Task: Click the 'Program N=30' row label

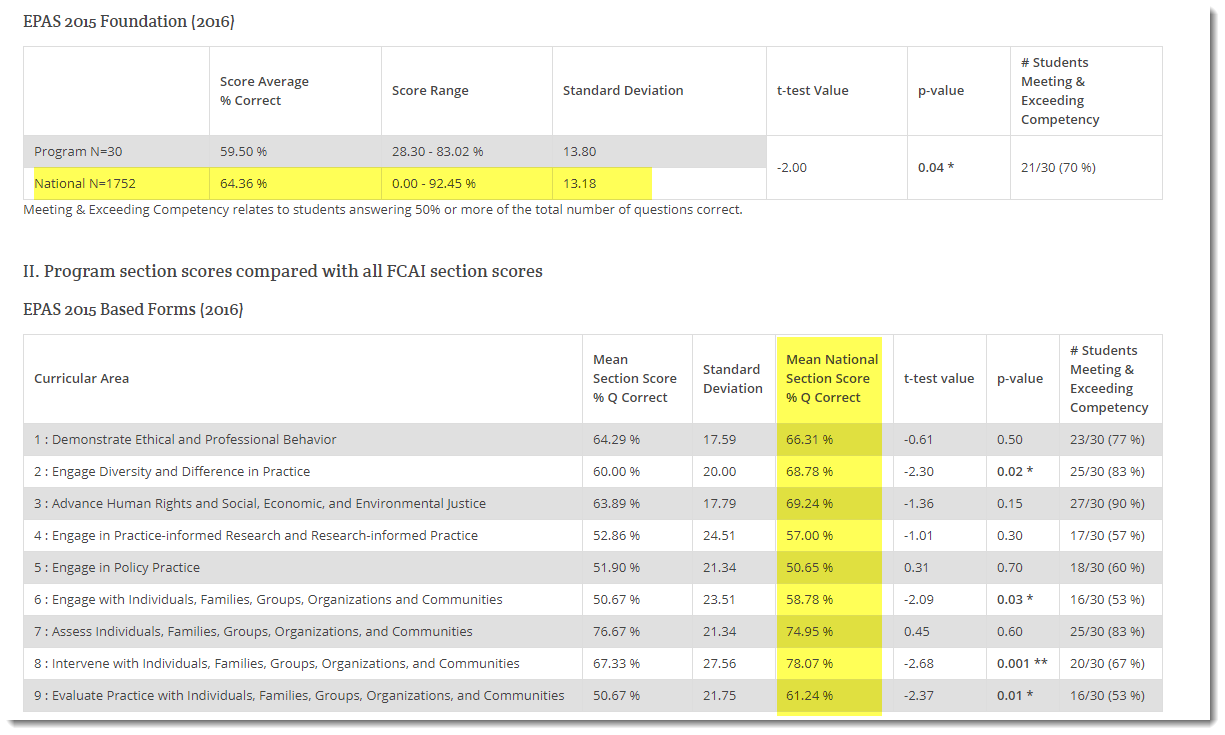Action: (x=78, y=151)
